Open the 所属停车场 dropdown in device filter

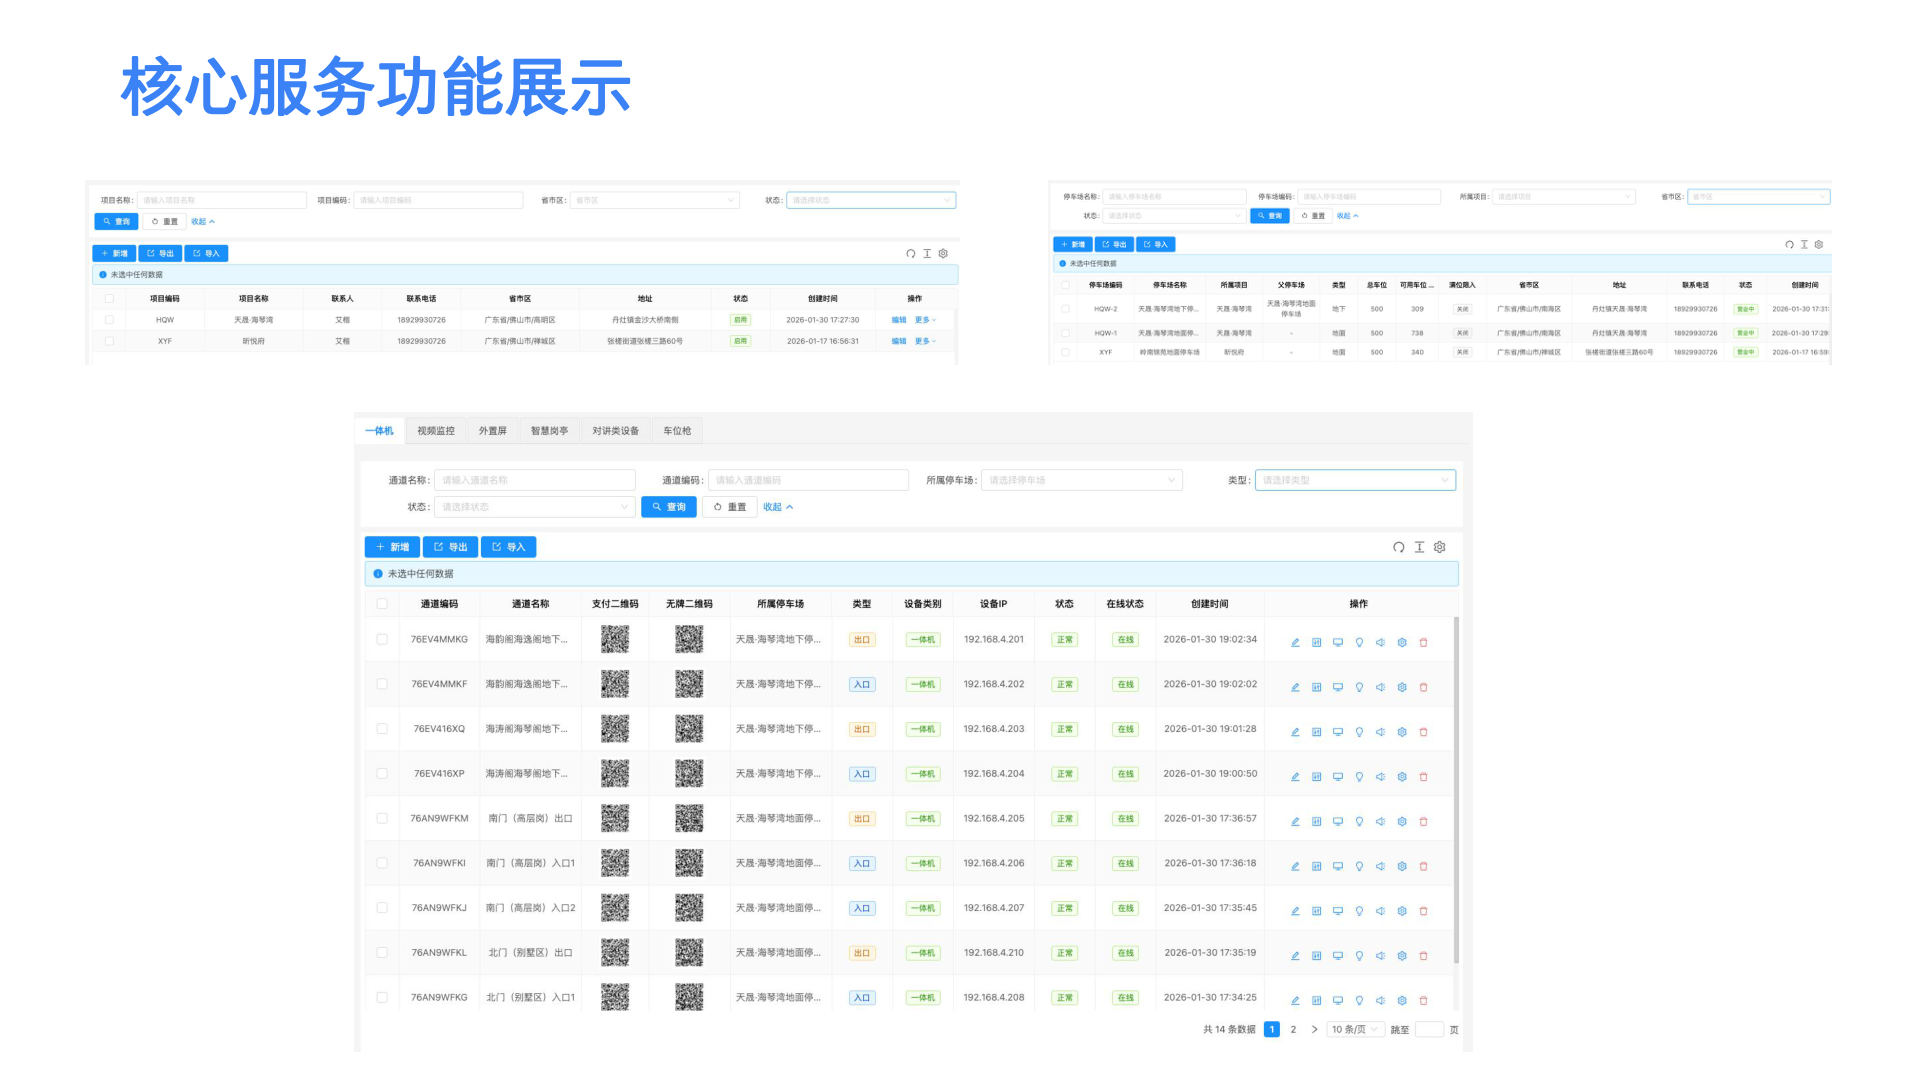(1082, 480)
